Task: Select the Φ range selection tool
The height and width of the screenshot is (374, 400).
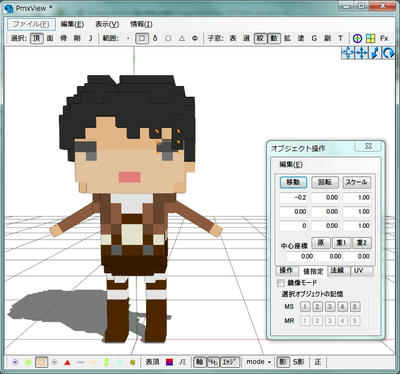Action: (x=195, y=38)
